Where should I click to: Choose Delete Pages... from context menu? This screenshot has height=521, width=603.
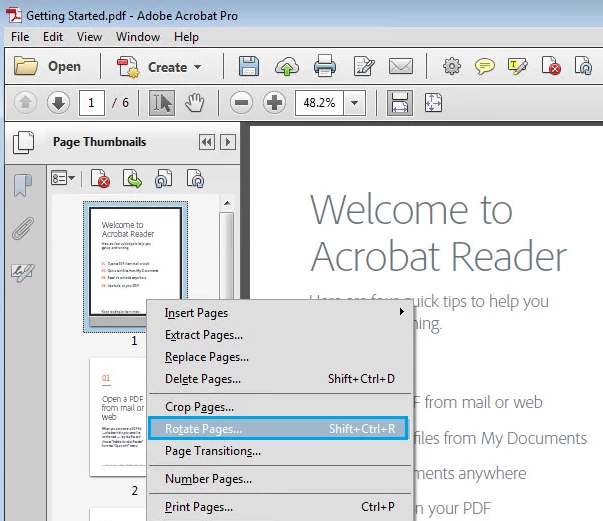coord(280,379)
